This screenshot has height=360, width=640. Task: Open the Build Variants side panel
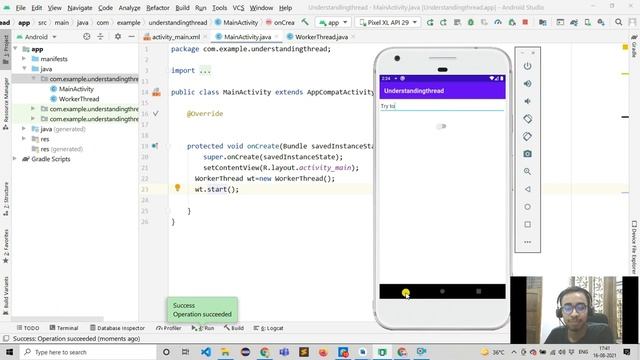pos(6,295)
